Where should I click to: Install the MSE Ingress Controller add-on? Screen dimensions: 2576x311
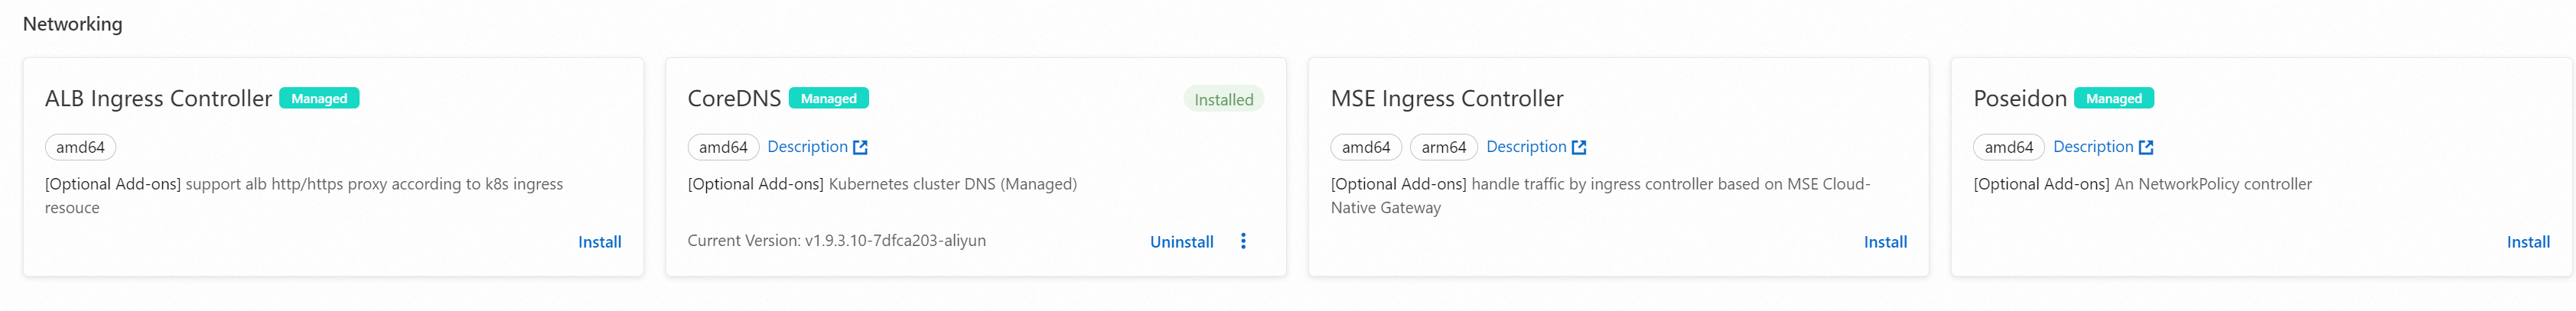1885,242
